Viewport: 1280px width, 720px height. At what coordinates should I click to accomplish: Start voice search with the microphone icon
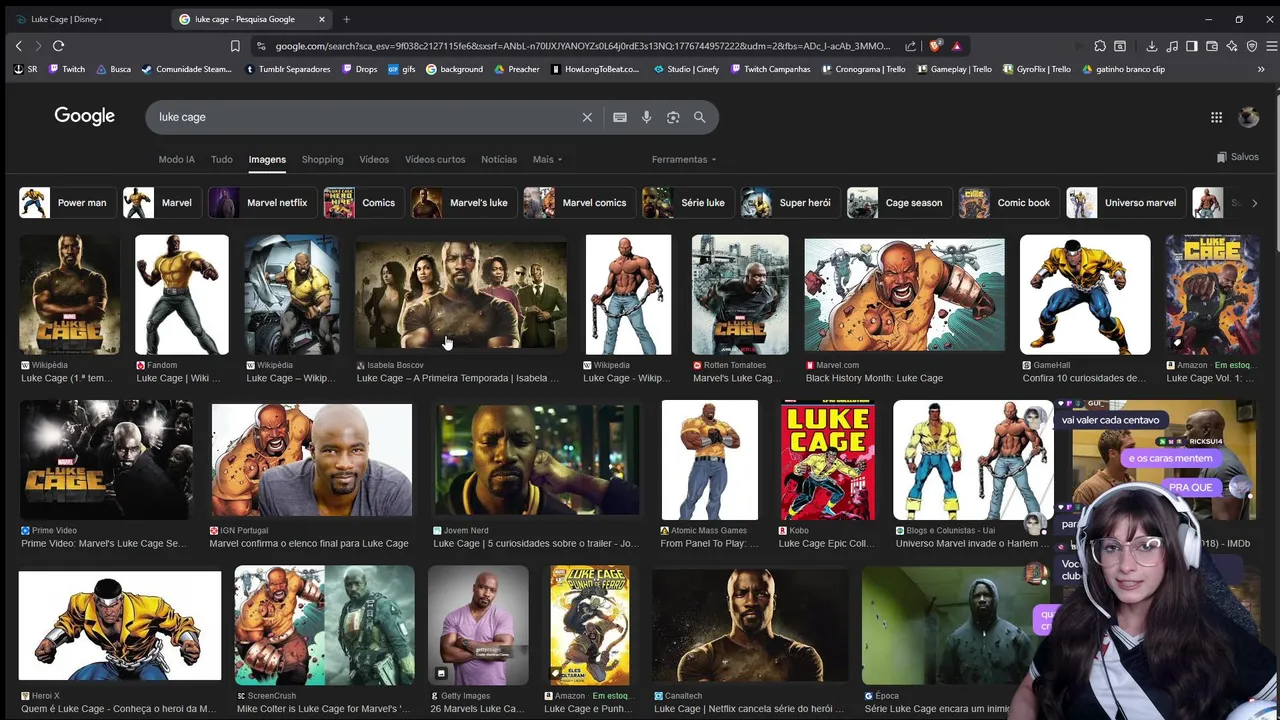coord(646,117)
